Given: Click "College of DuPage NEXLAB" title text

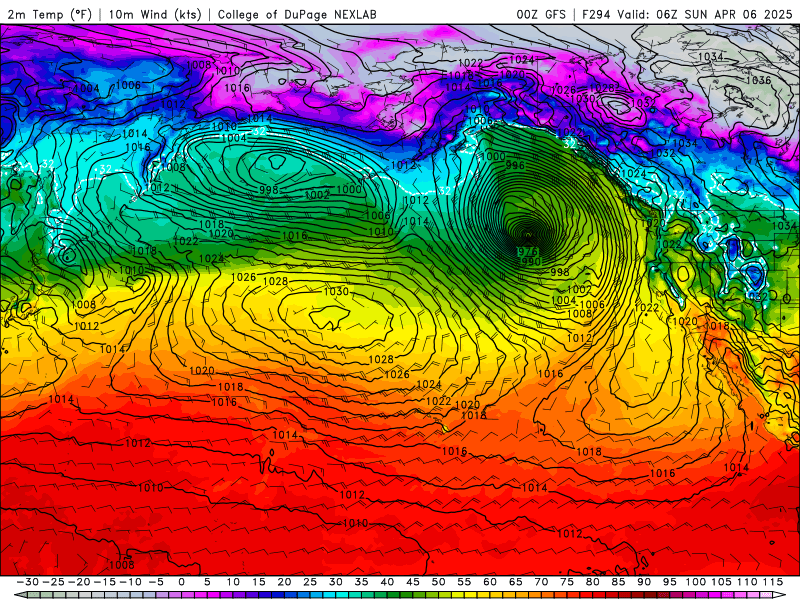Looking at the screenshot, I should point(297,14).
